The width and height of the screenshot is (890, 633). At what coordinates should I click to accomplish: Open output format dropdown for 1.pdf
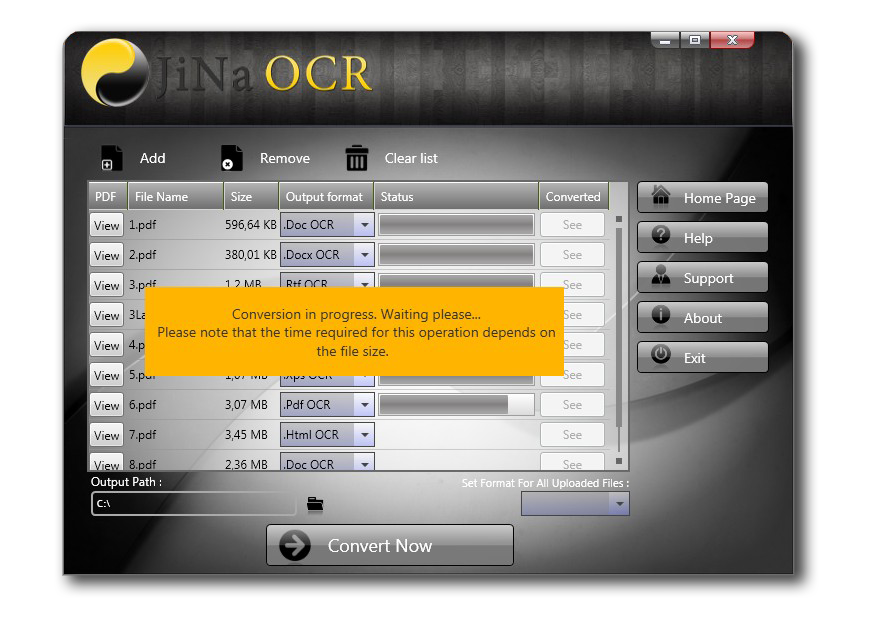364,225
